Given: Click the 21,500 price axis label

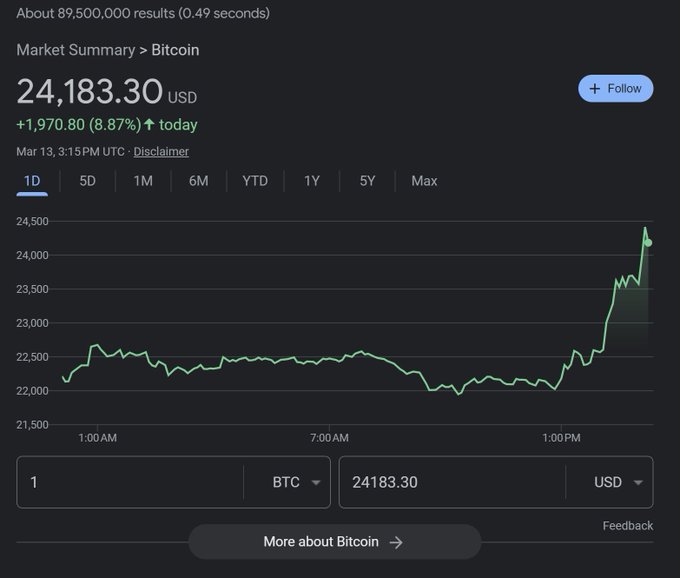Looking at the screenshot, I should [x=33, y=425].
